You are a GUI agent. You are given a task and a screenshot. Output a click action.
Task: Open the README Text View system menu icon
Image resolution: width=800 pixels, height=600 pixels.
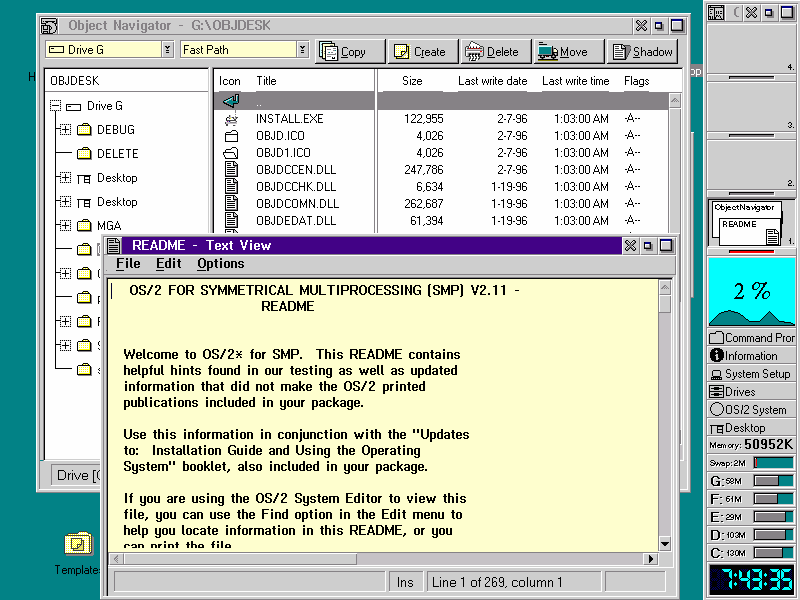[113, 246]
